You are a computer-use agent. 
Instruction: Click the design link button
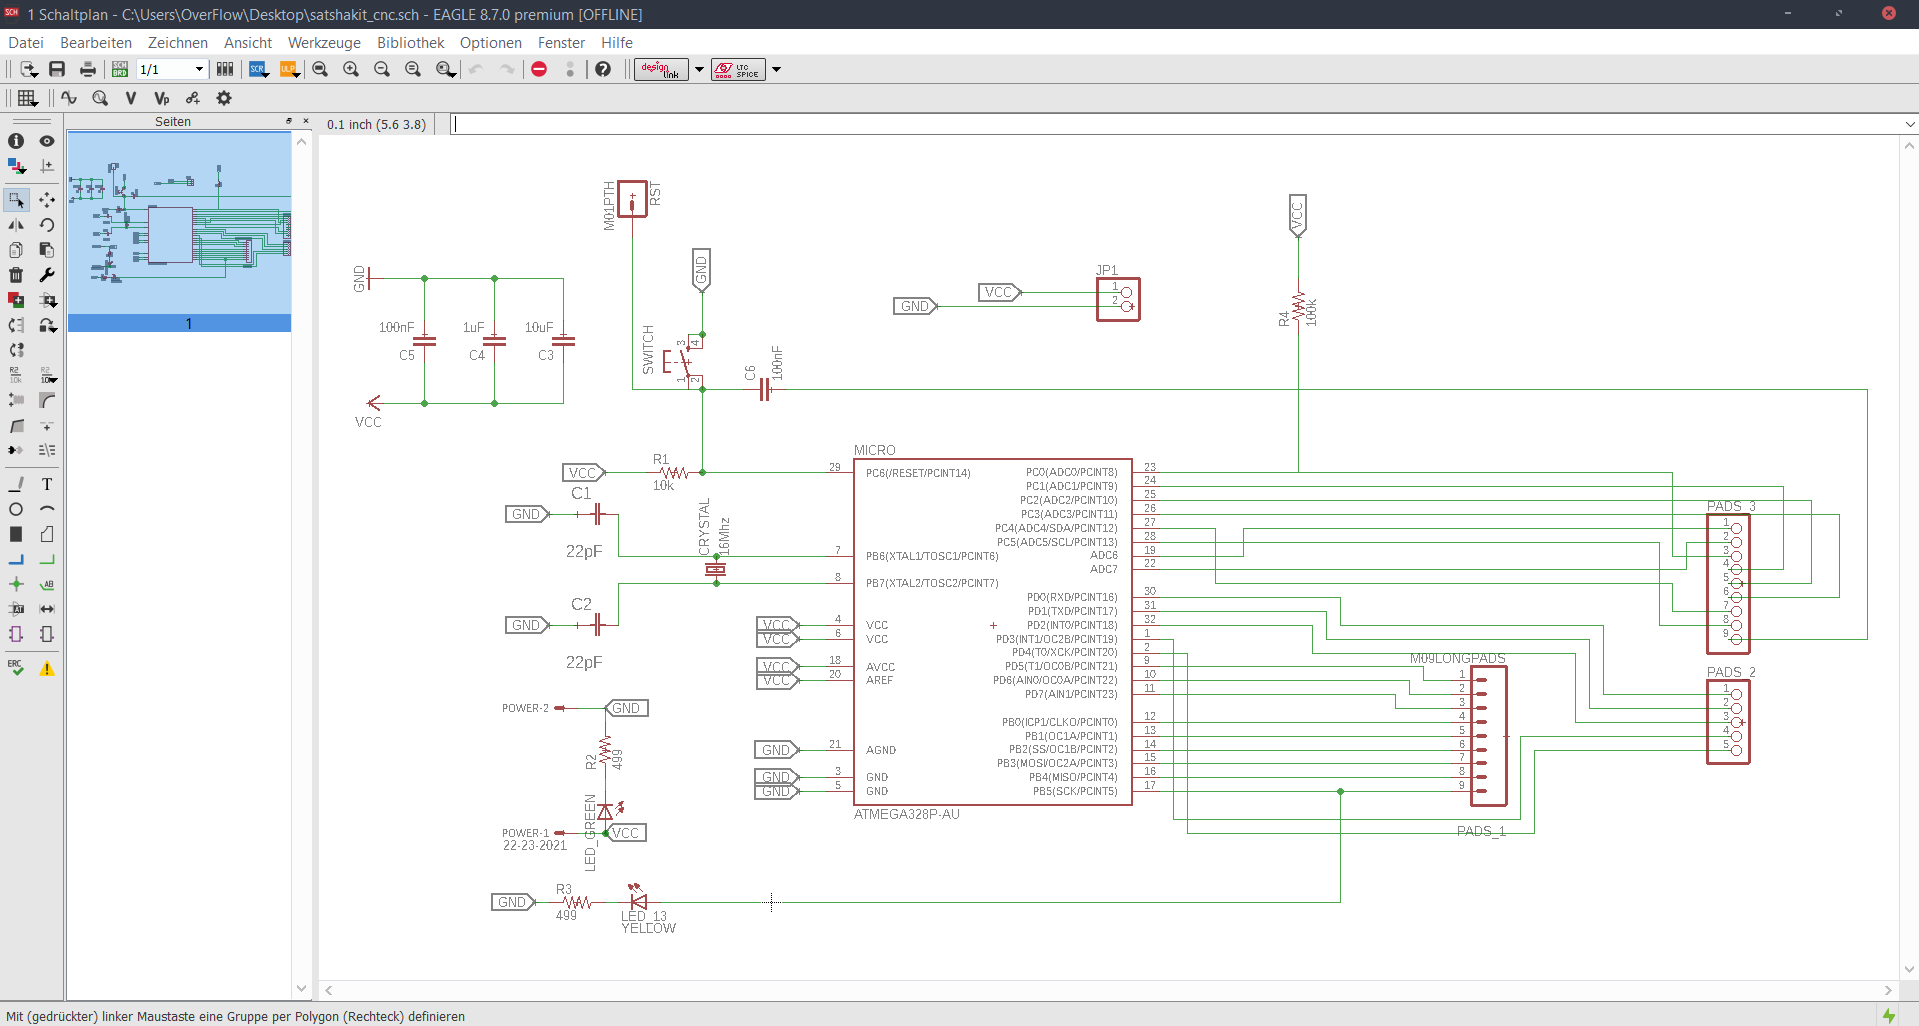pos(660,69)
